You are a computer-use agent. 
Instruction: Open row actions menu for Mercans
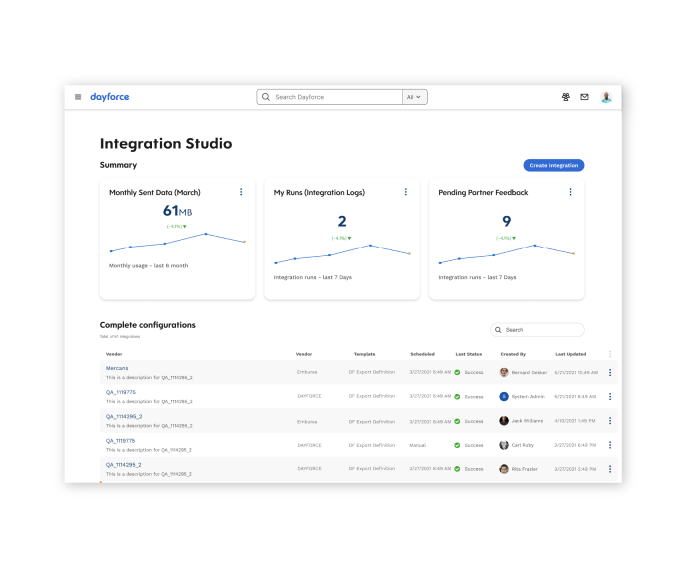pos(610,372)
